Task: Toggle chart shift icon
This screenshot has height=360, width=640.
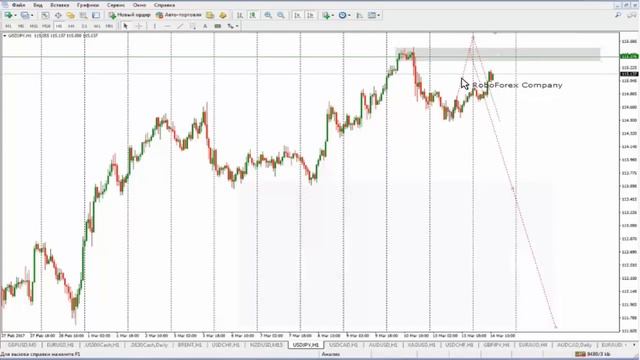Action: click(310, 15)
